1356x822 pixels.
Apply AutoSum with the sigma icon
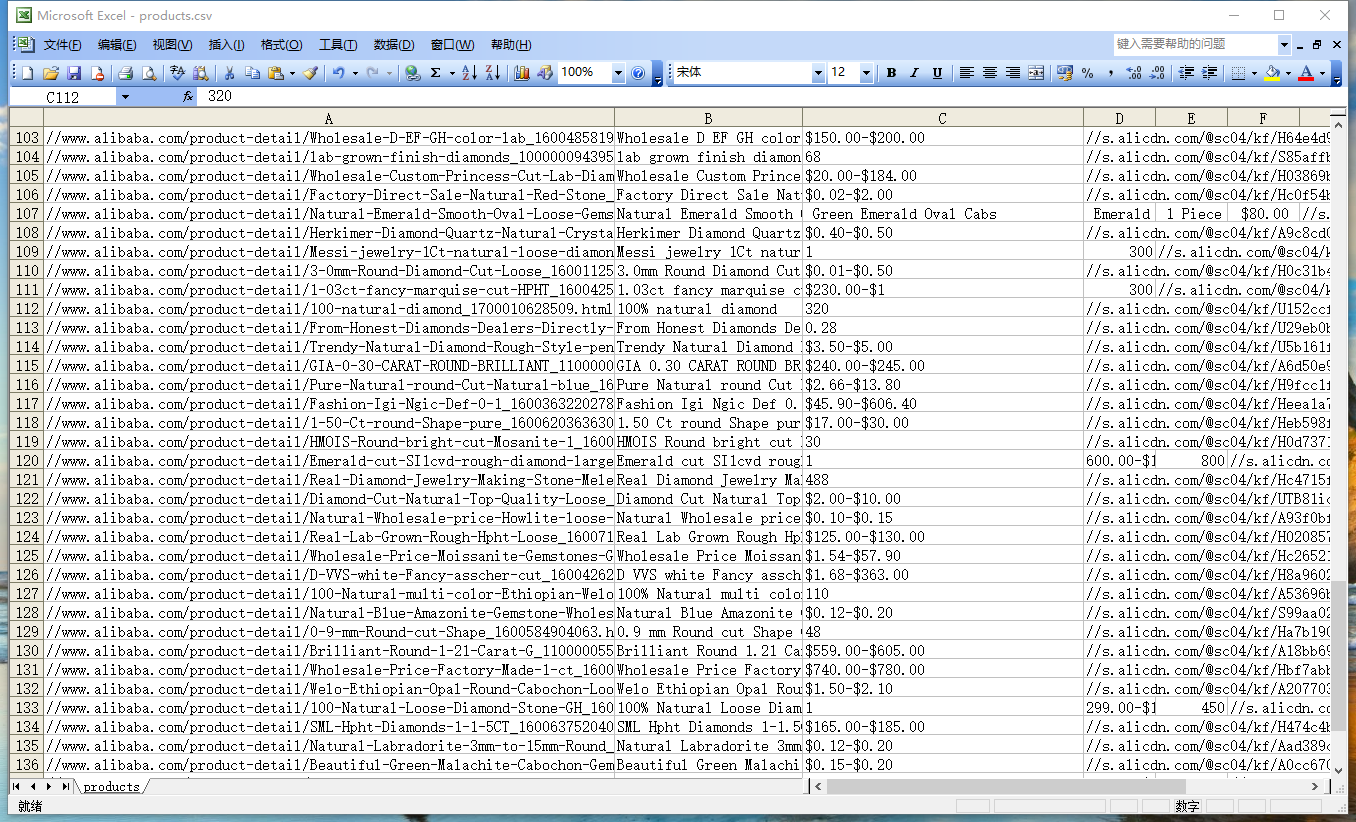point(436,73)
